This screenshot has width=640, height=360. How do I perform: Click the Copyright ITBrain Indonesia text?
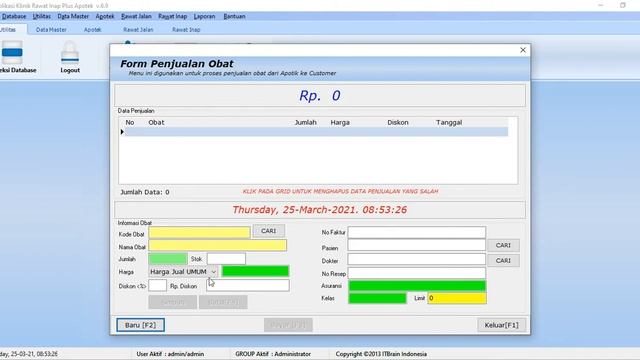coord(381,354)
